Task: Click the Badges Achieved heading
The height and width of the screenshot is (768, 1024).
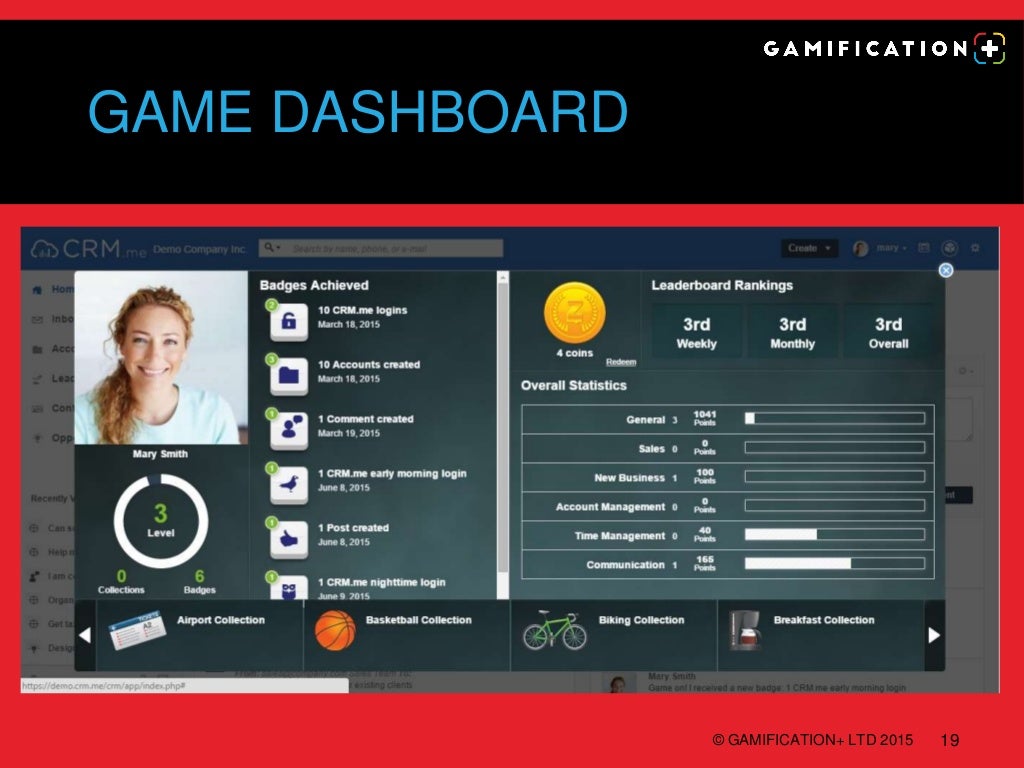Action: (x=314, y=285)
